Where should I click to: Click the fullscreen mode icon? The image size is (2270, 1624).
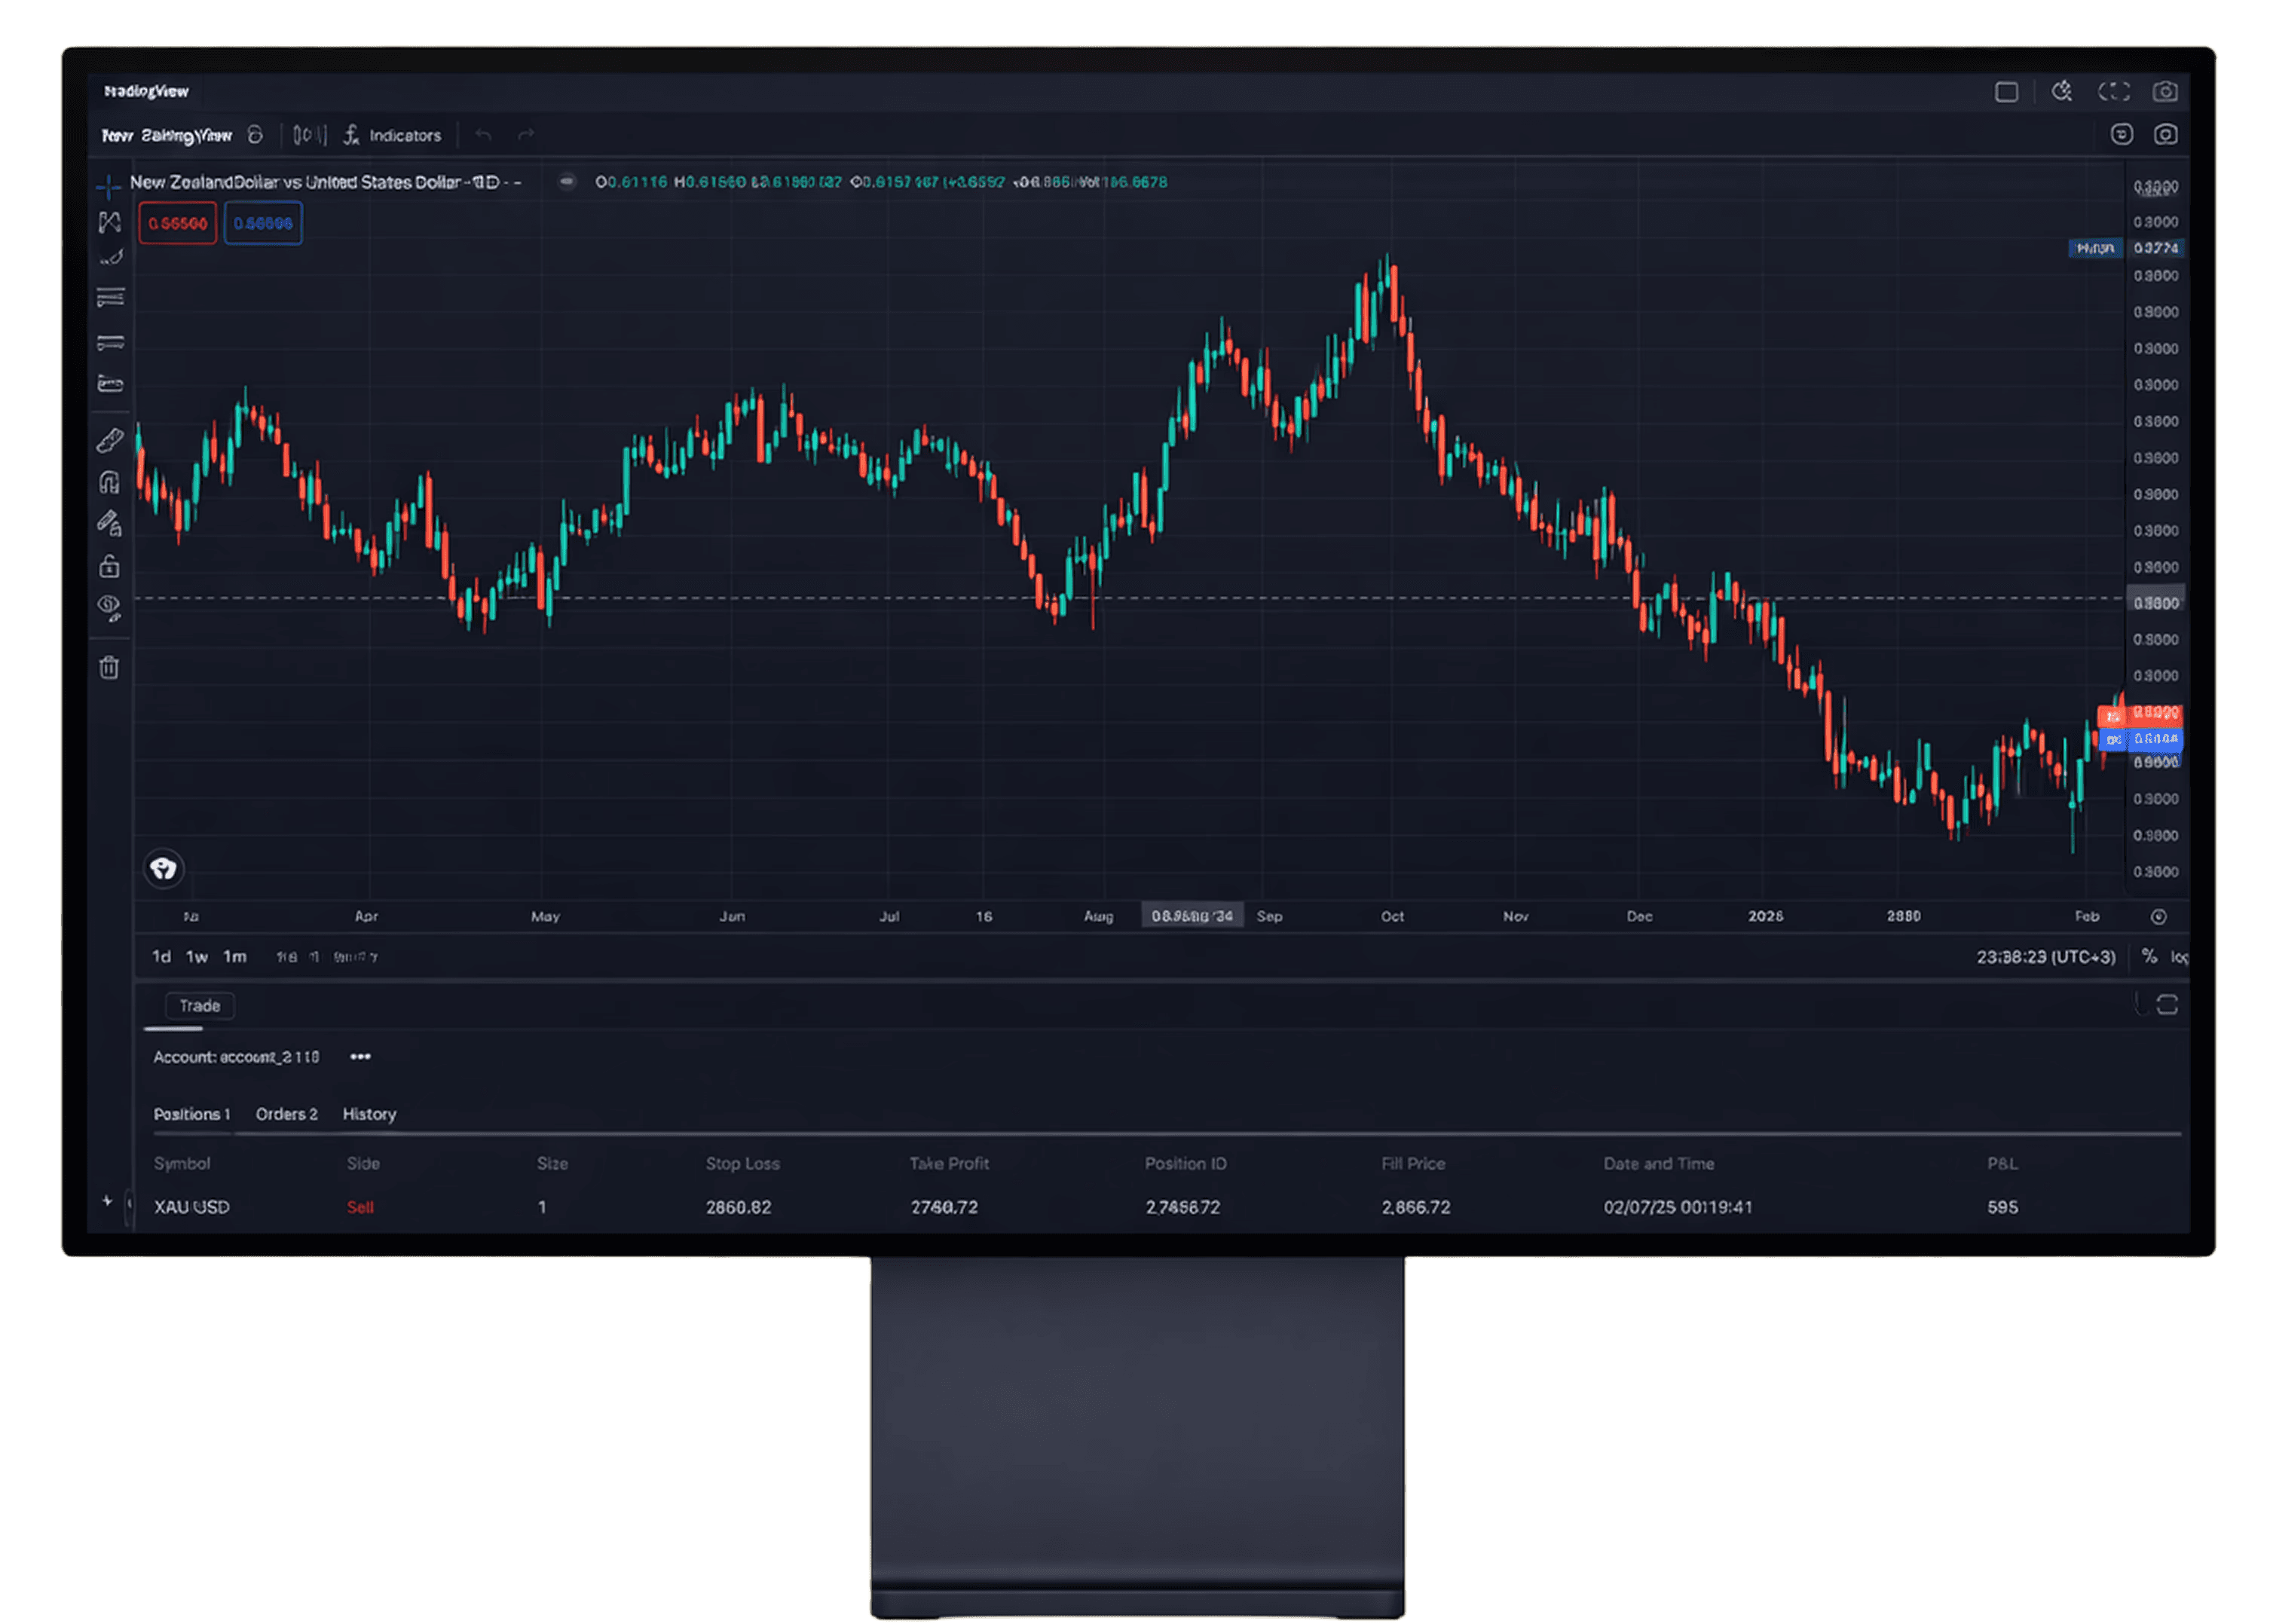2113,92
